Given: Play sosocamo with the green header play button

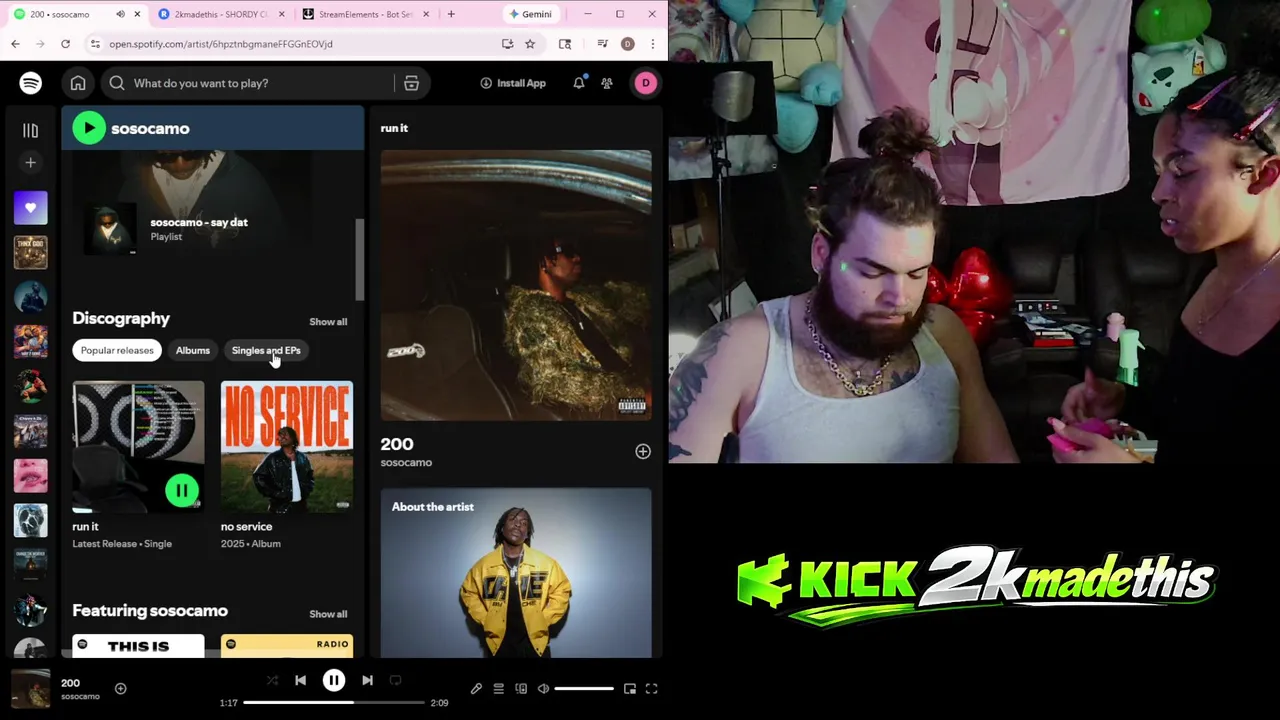Looking at the screenshot, I should [89, 128].
